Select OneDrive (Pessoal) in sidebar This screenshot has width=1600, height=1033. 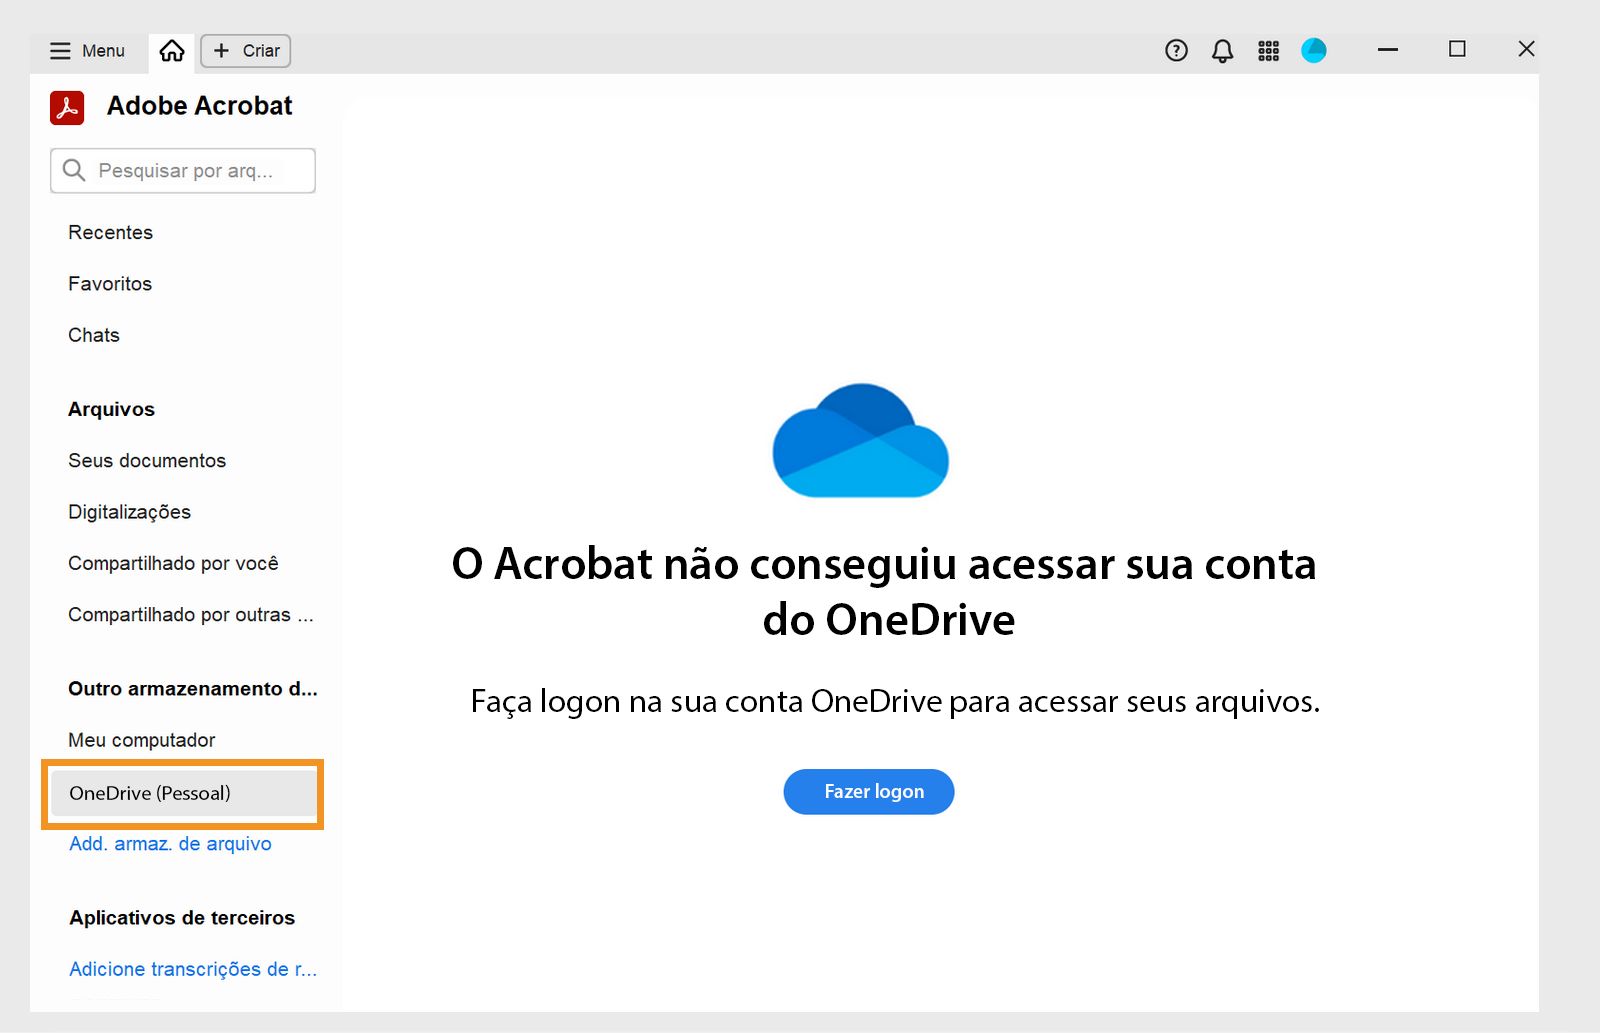pyautogui.click(x=149, y=793)
